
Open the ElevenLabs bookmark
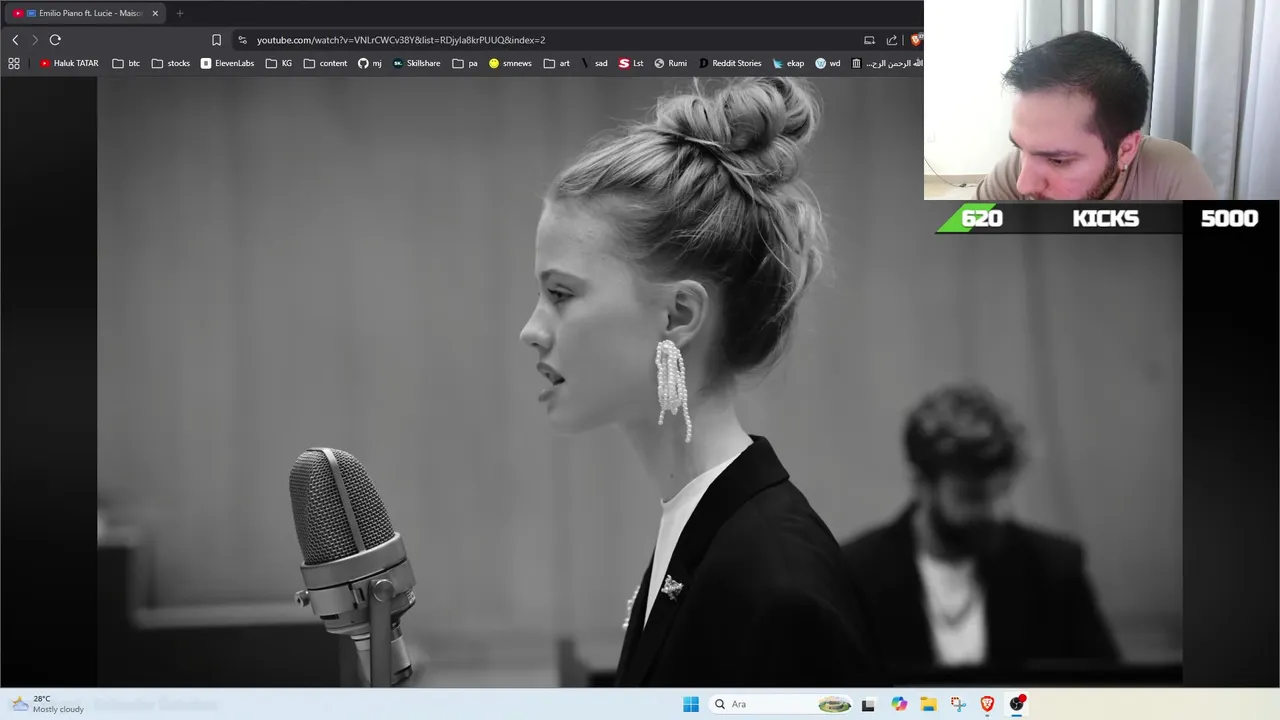point(227,63)
